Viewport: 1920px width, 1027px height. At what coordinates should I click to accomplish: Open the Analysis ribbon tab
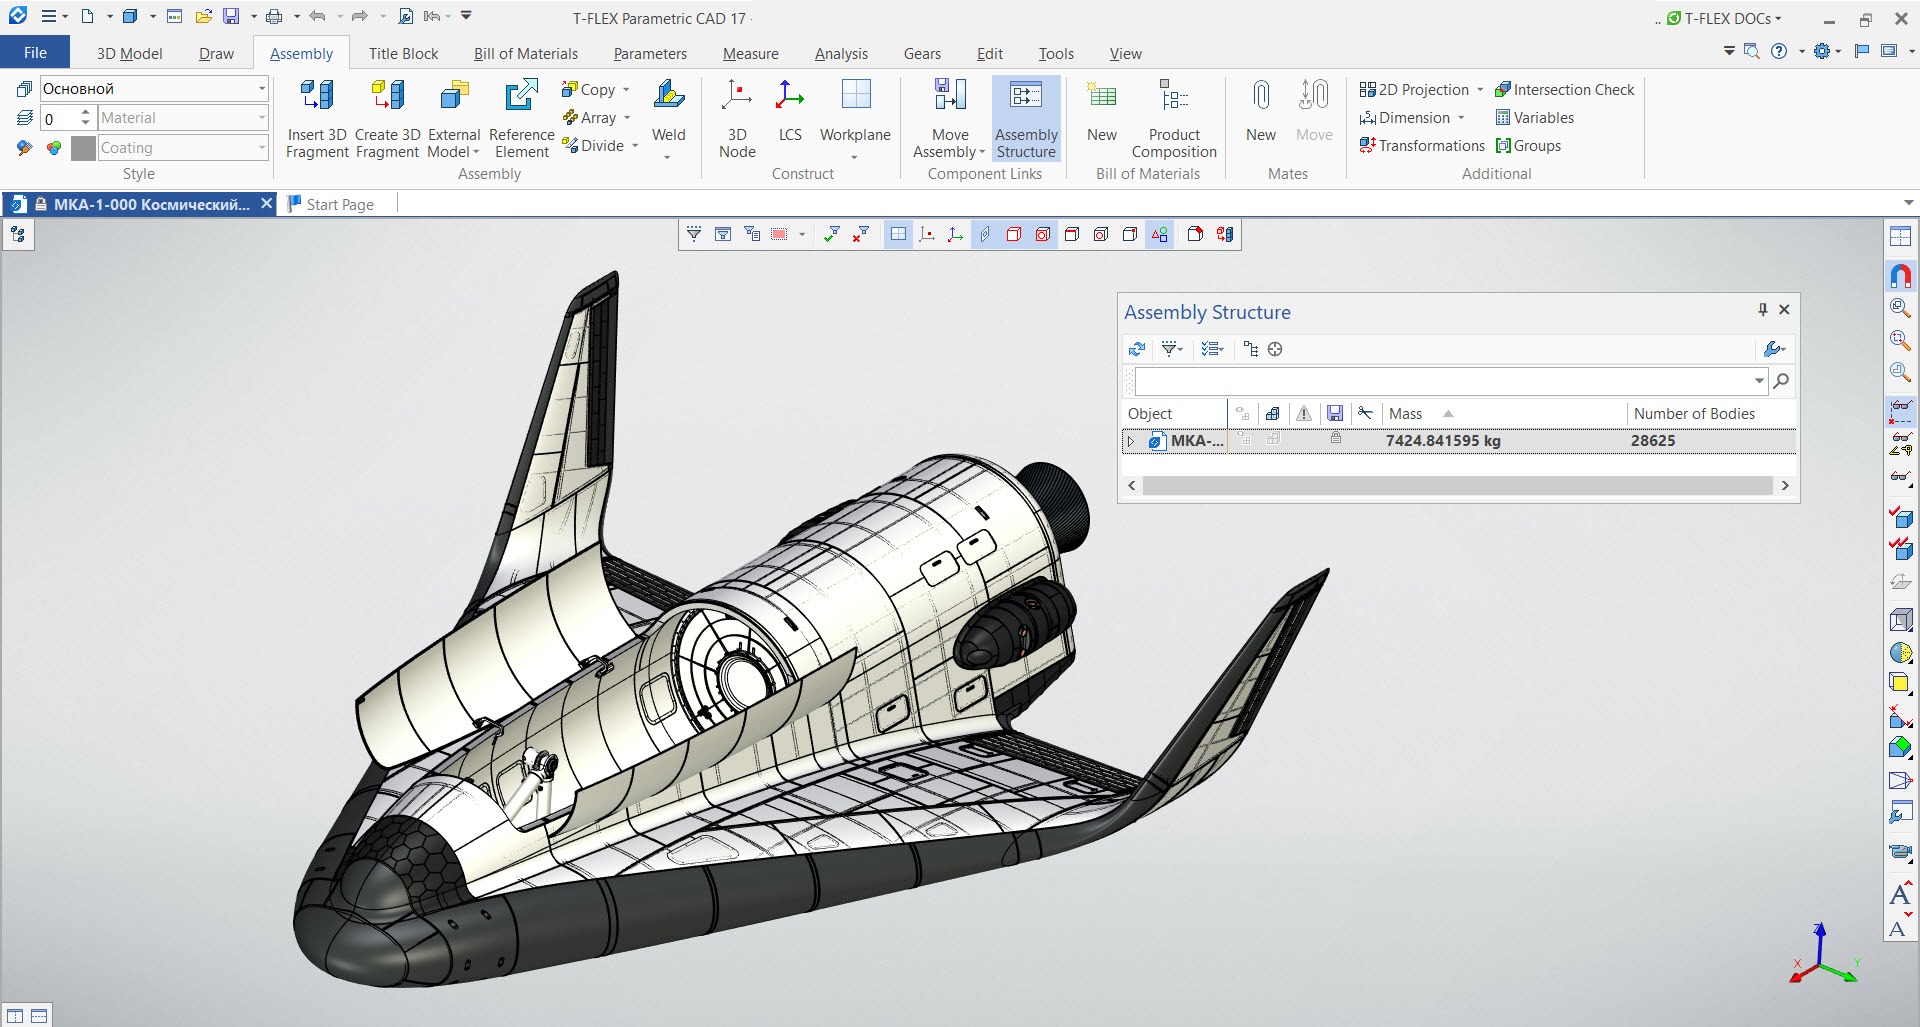[x=841, y=54]
